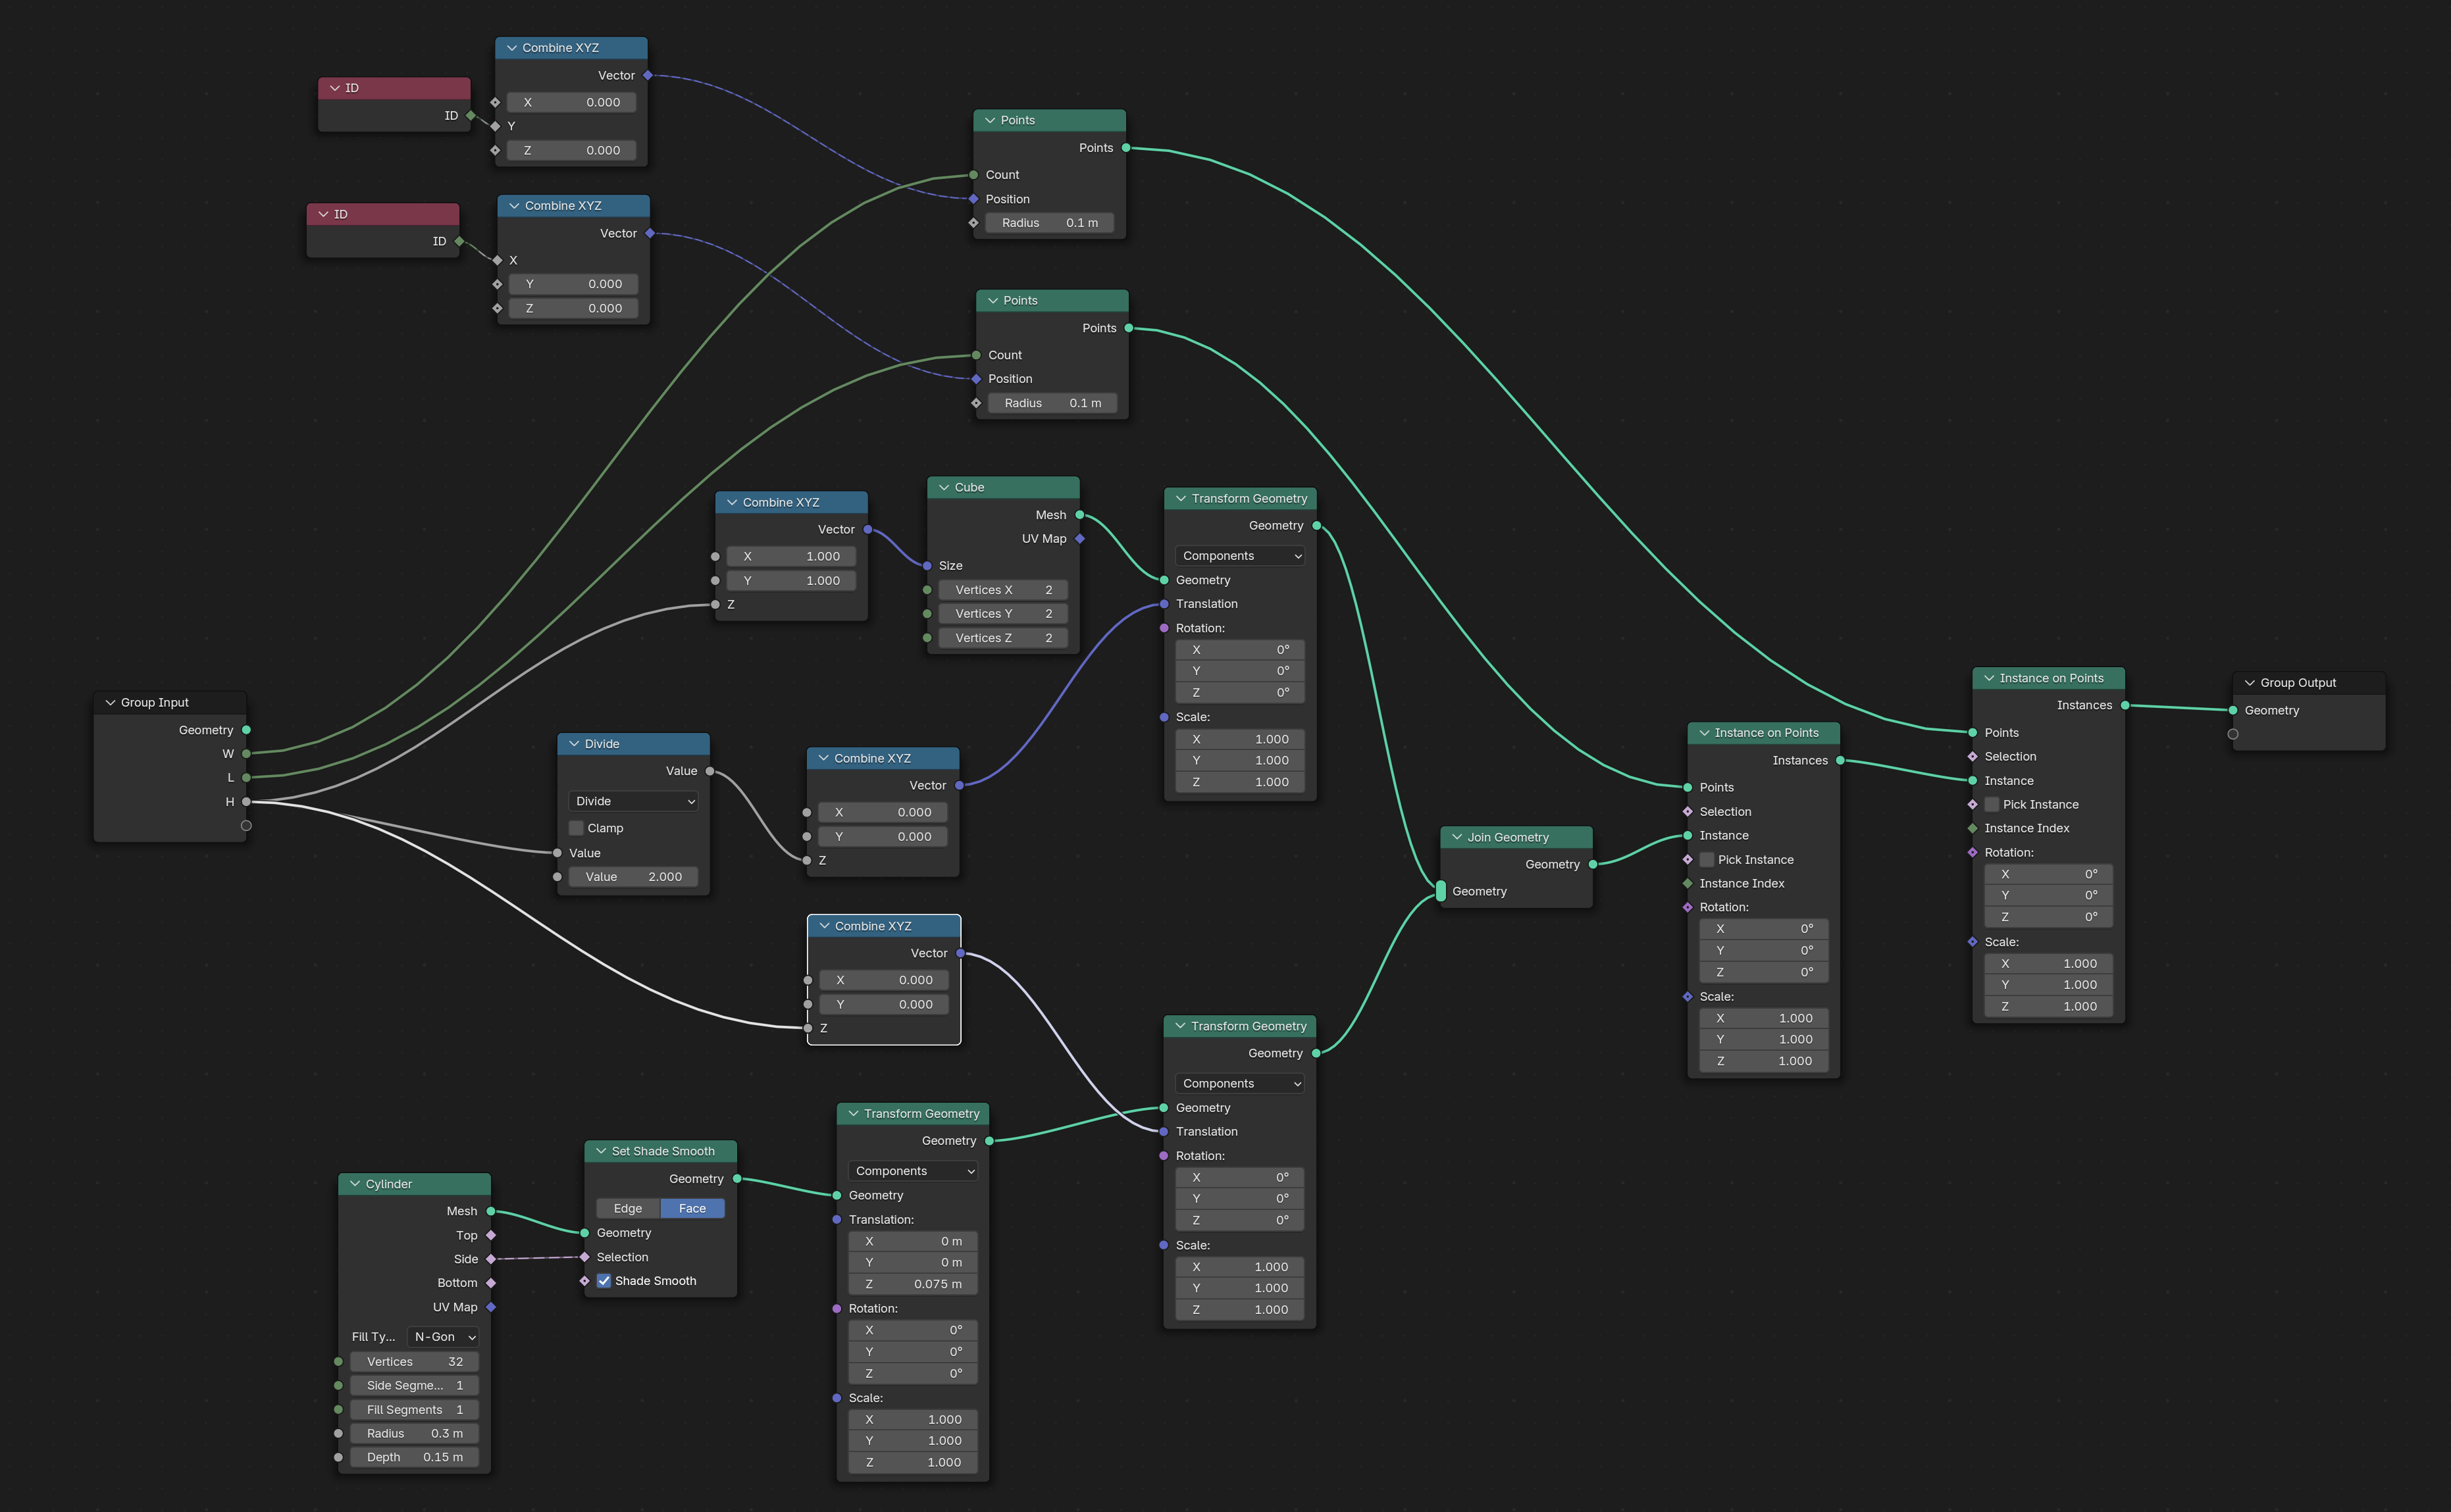This screenshot has height=1512, width=2451.
Task: Click the Cube Size input socket
Action: 927,566
